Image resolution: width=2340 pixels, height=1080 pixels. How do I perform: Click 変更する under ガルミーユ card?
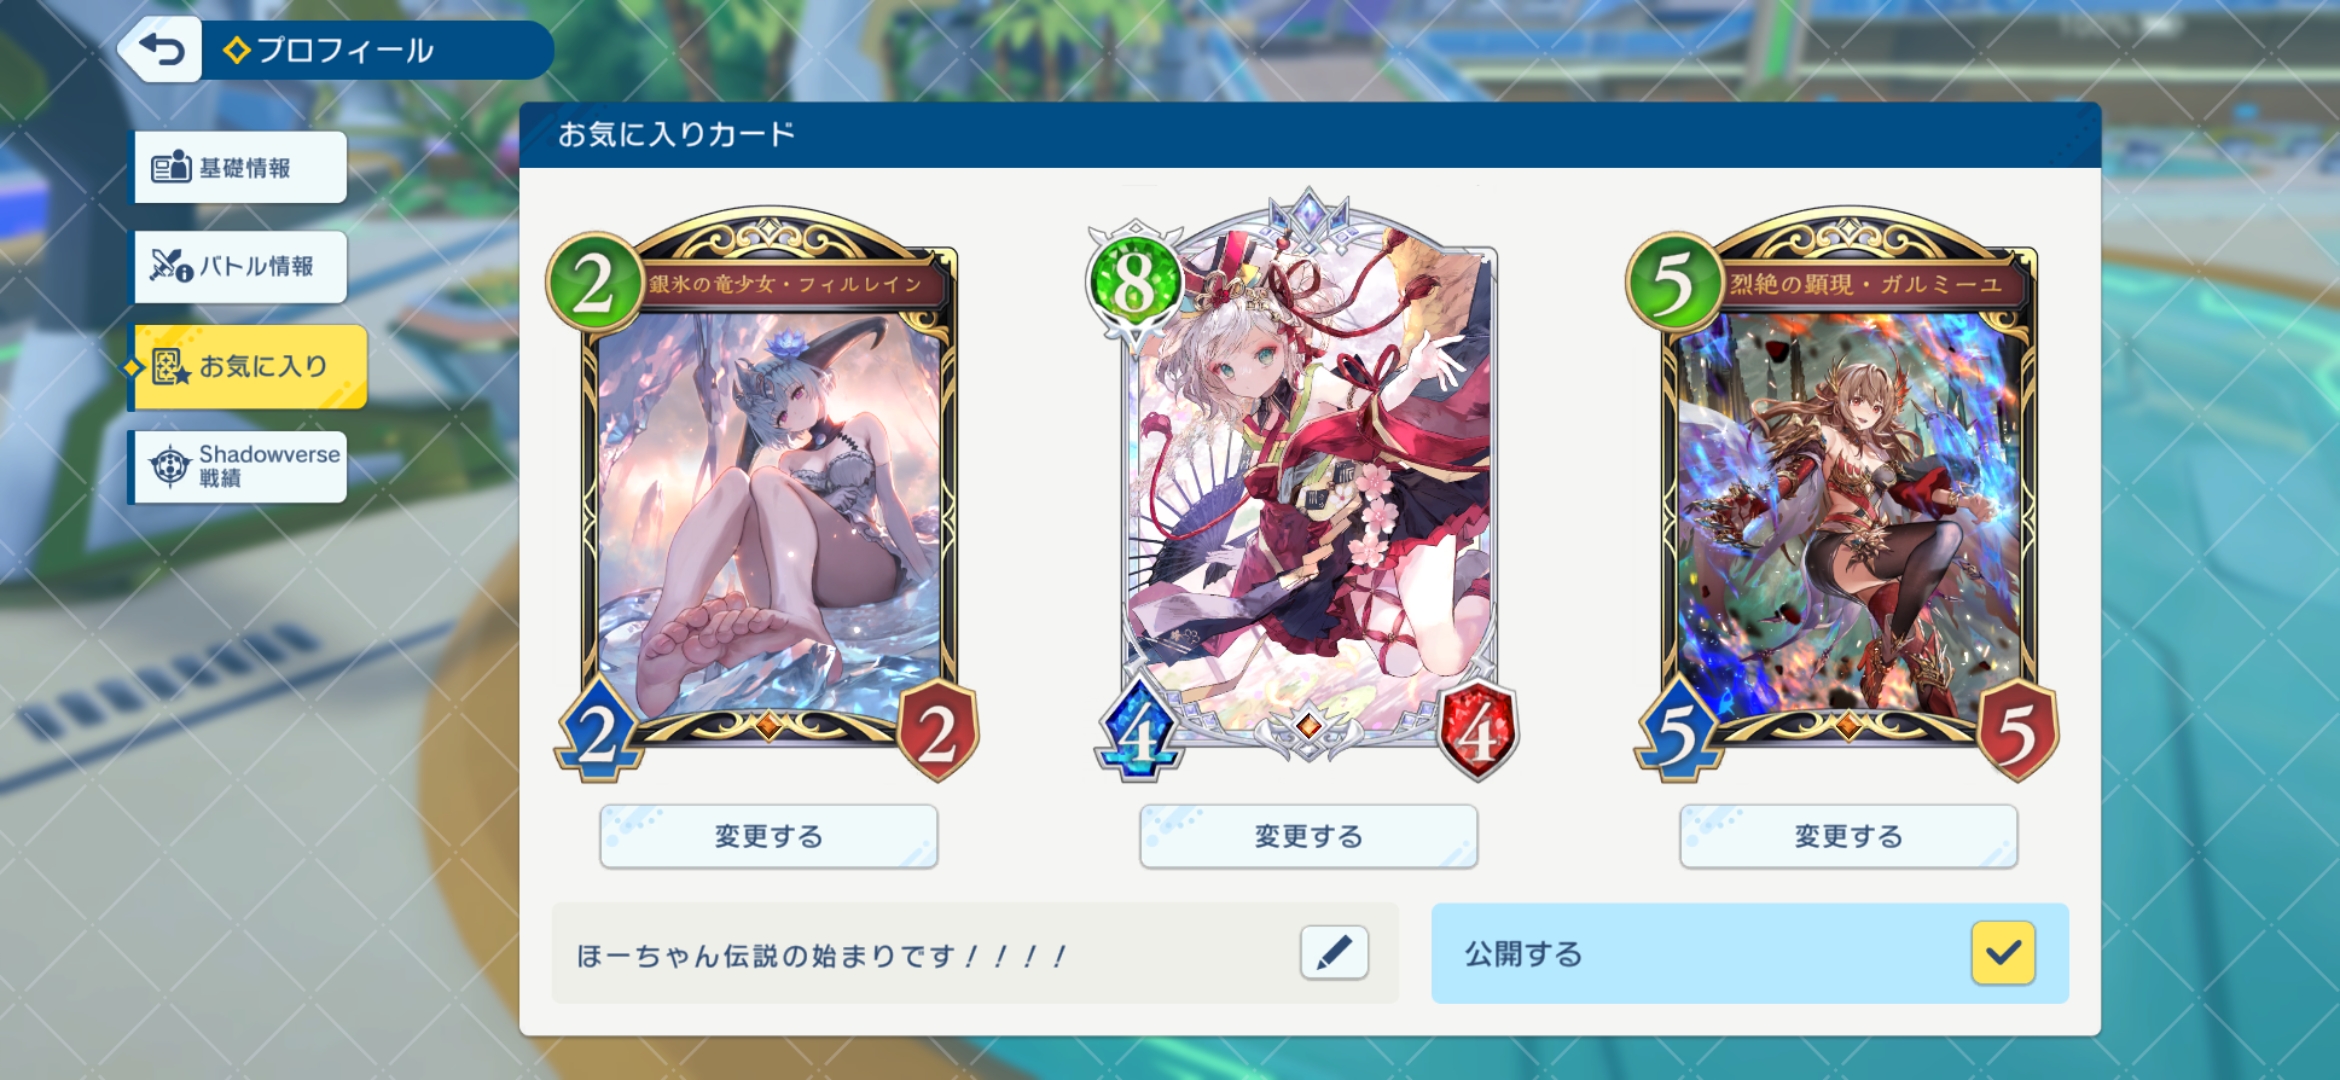tap(1848, 836)
